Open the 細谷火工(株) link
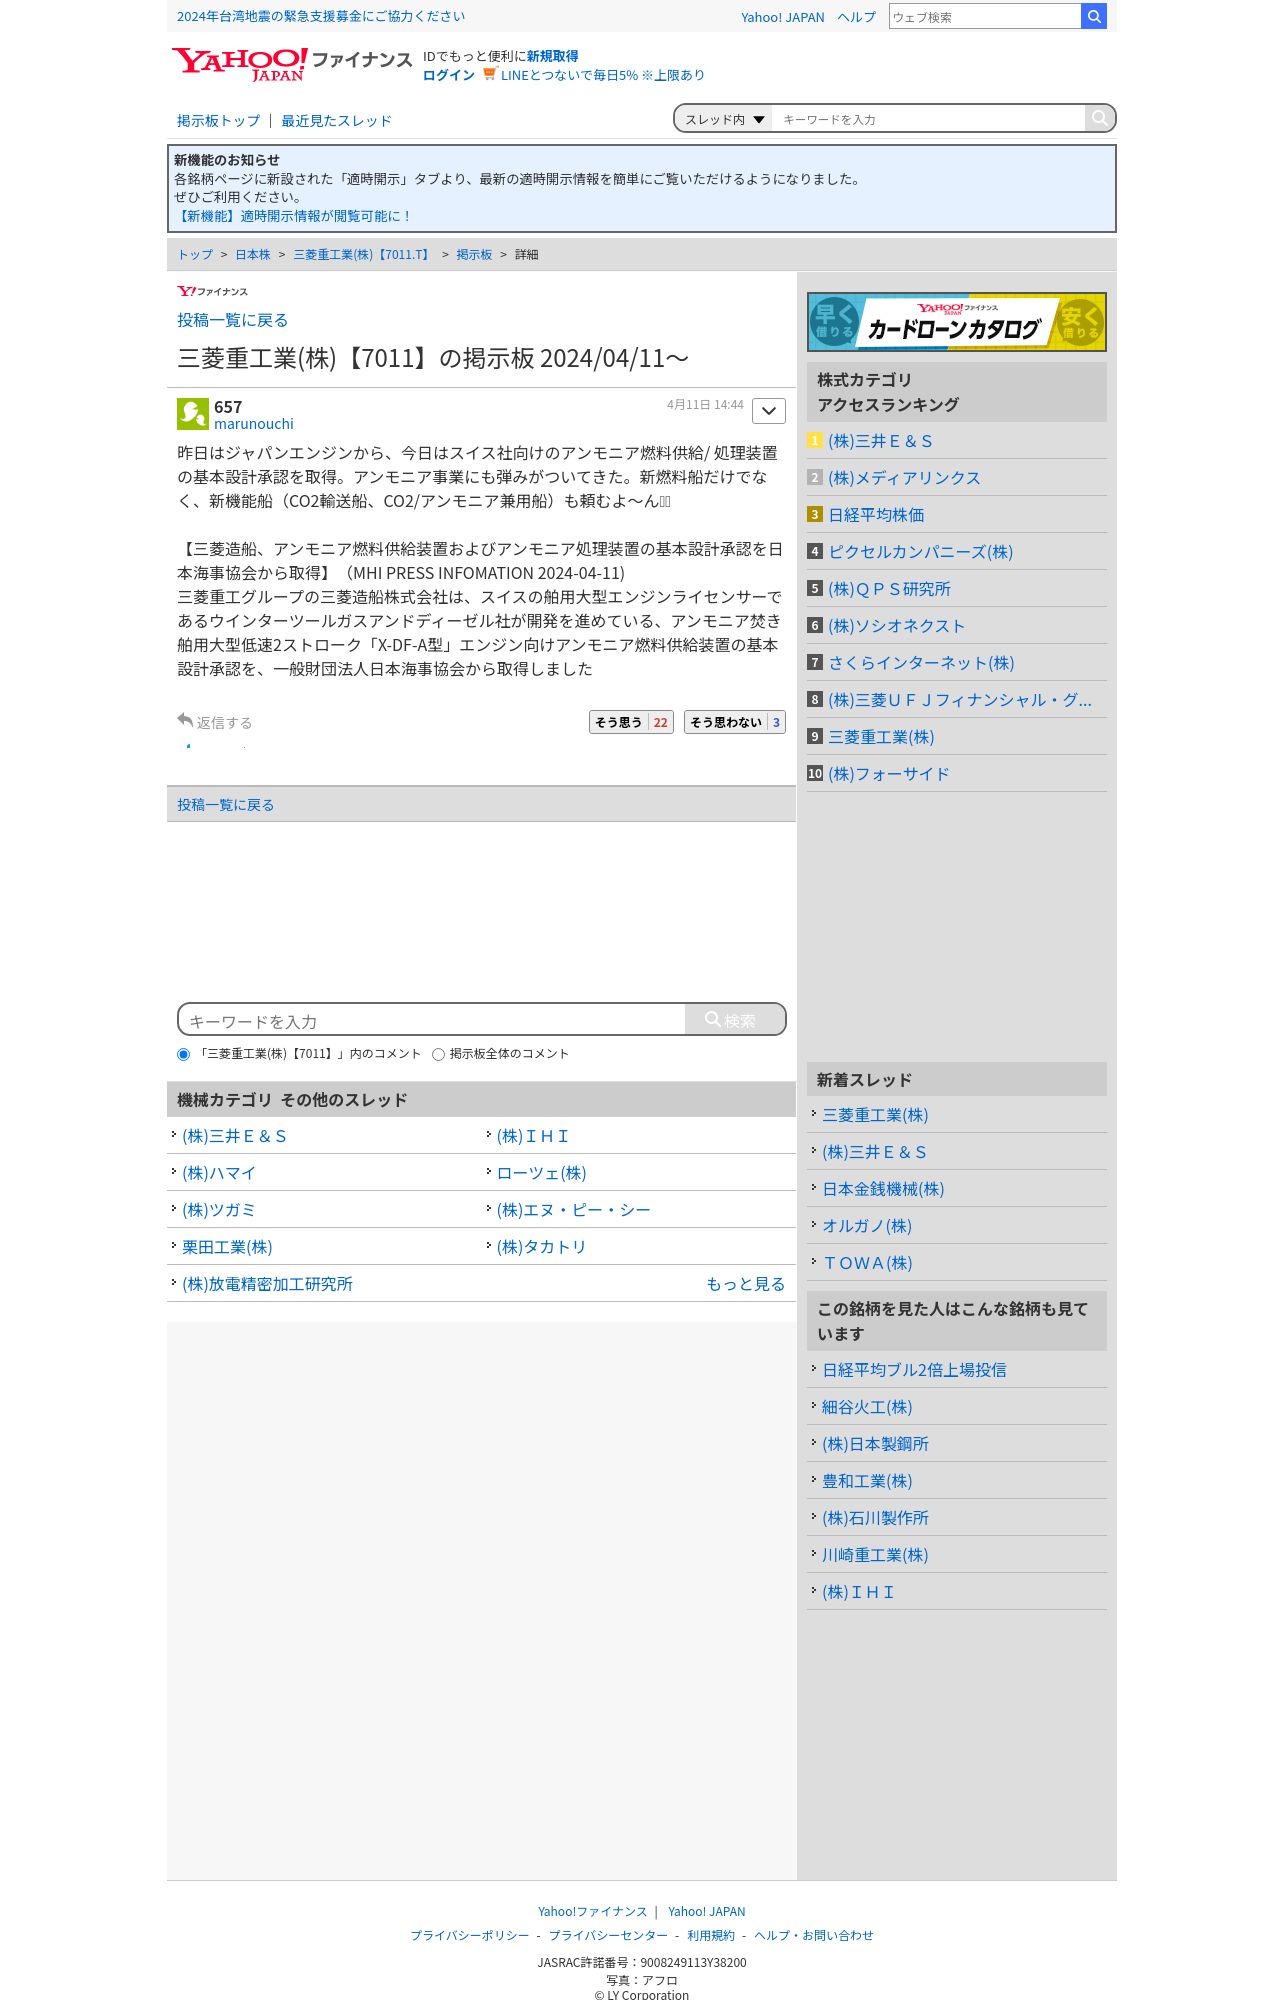This screenshot has width=1284, height=2000. click(x=867, y=1407)
